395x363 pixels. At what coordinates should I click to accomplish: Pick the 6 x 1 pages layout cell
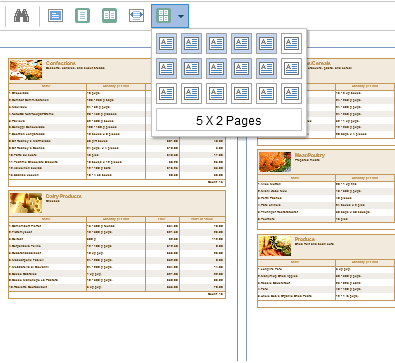(x=291, y=43)
